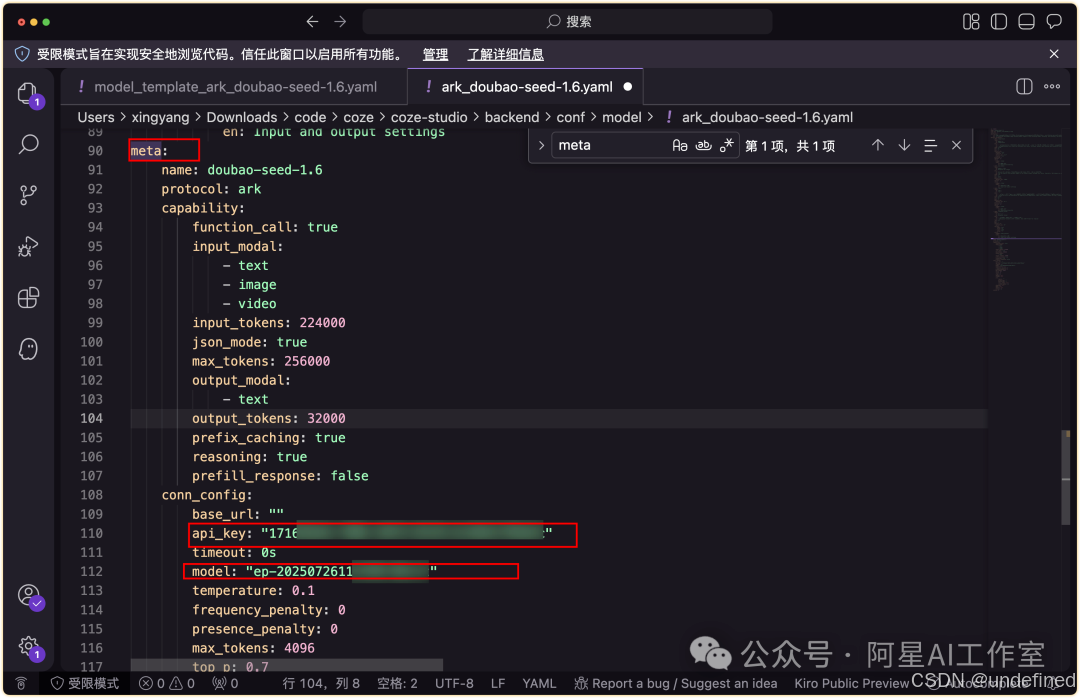Image resolution: width=1080 pixels, height=698 pixels.
Task: Click the ports indicator in status bar
Action: click(225, 684)
